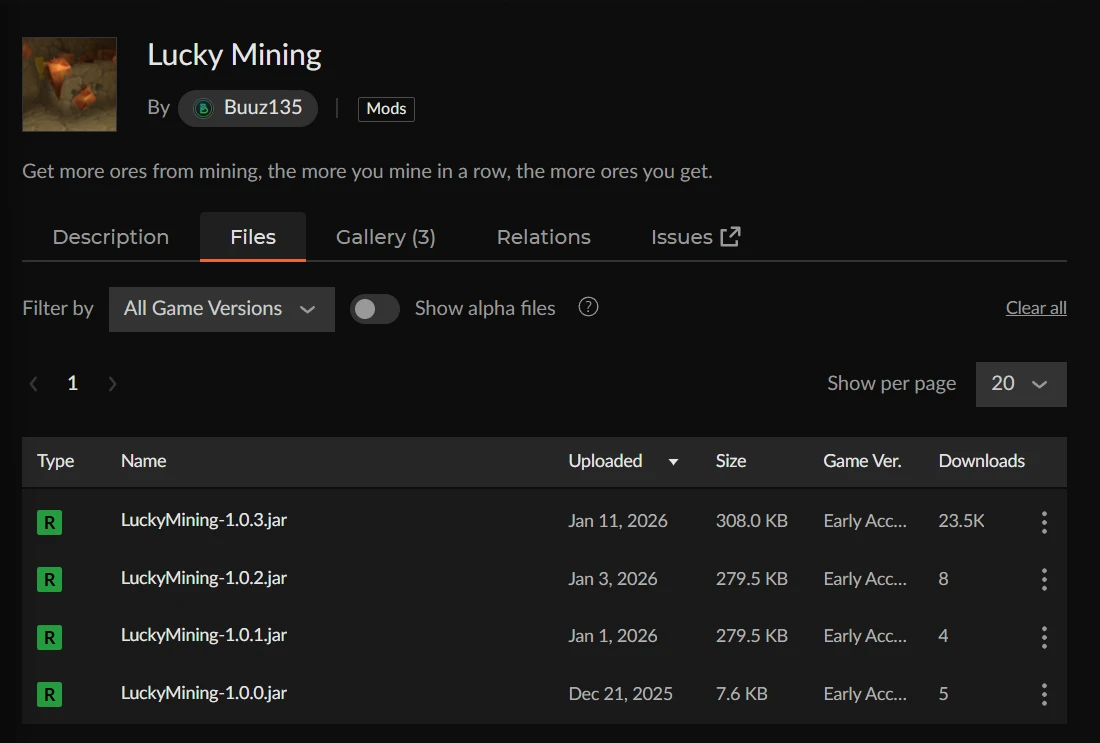
Task: Enable the Show alpha files toggle
Action: click(375, 309)
